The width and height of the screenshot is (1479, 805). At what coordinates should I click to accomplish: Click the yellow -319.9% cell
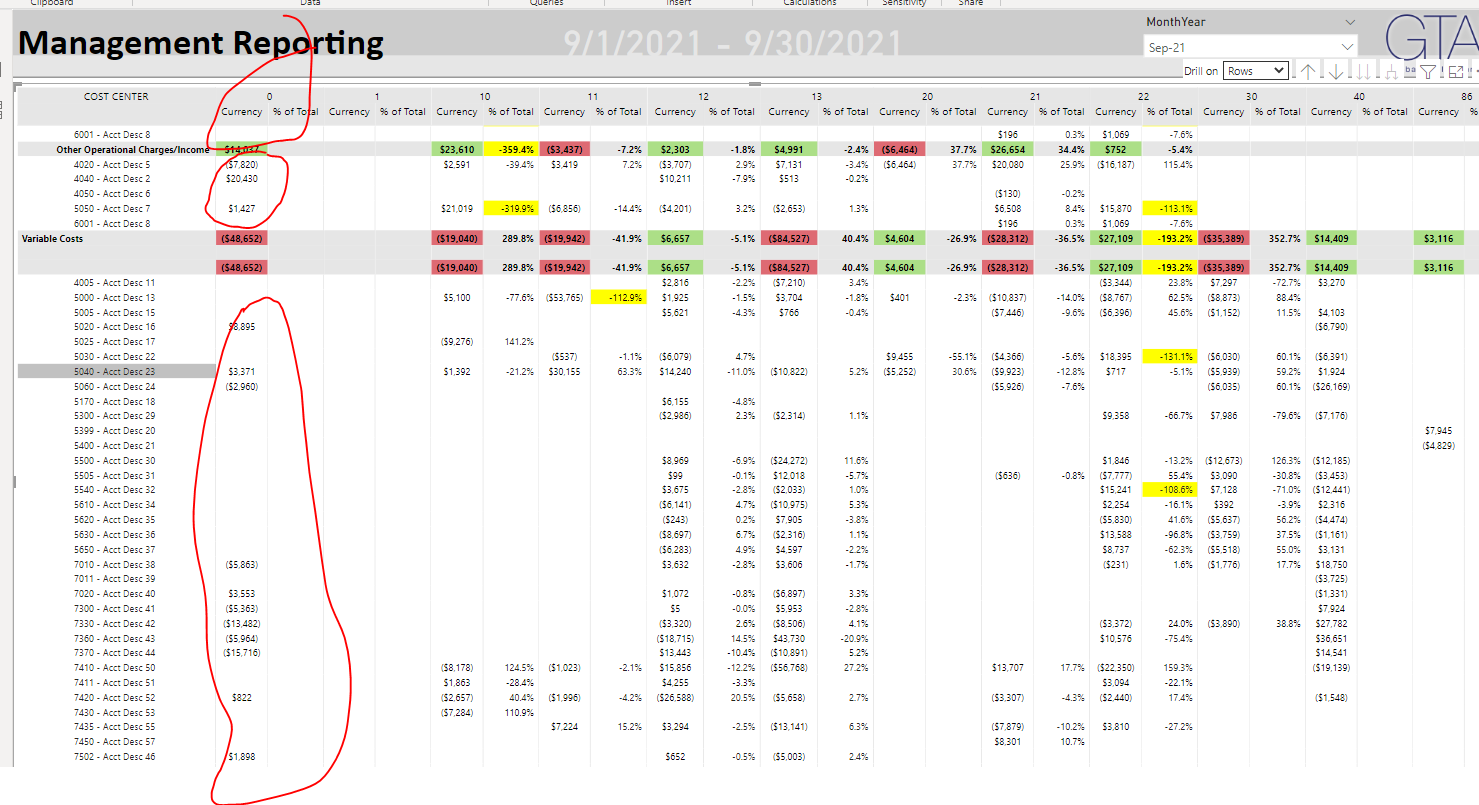(511, 209)
